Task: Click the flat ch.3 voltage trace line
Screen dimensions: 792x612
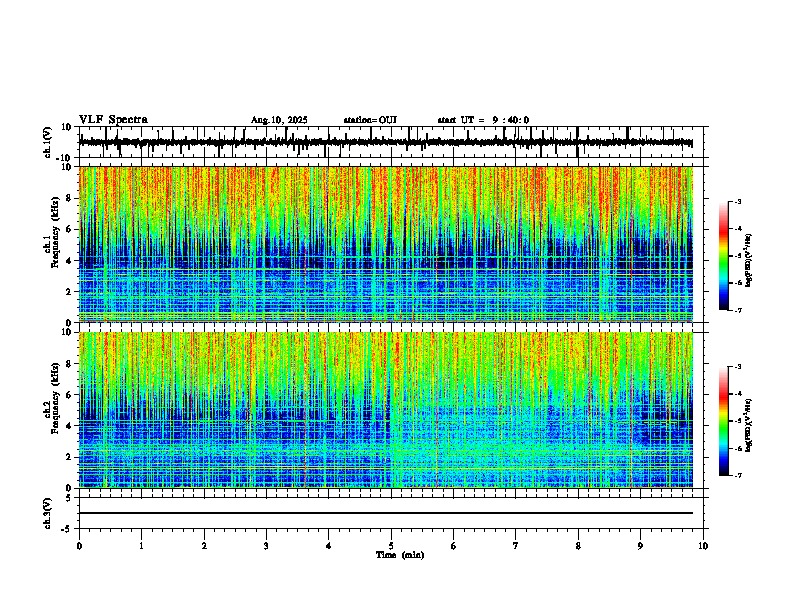Action: click(x=386, y=513)
